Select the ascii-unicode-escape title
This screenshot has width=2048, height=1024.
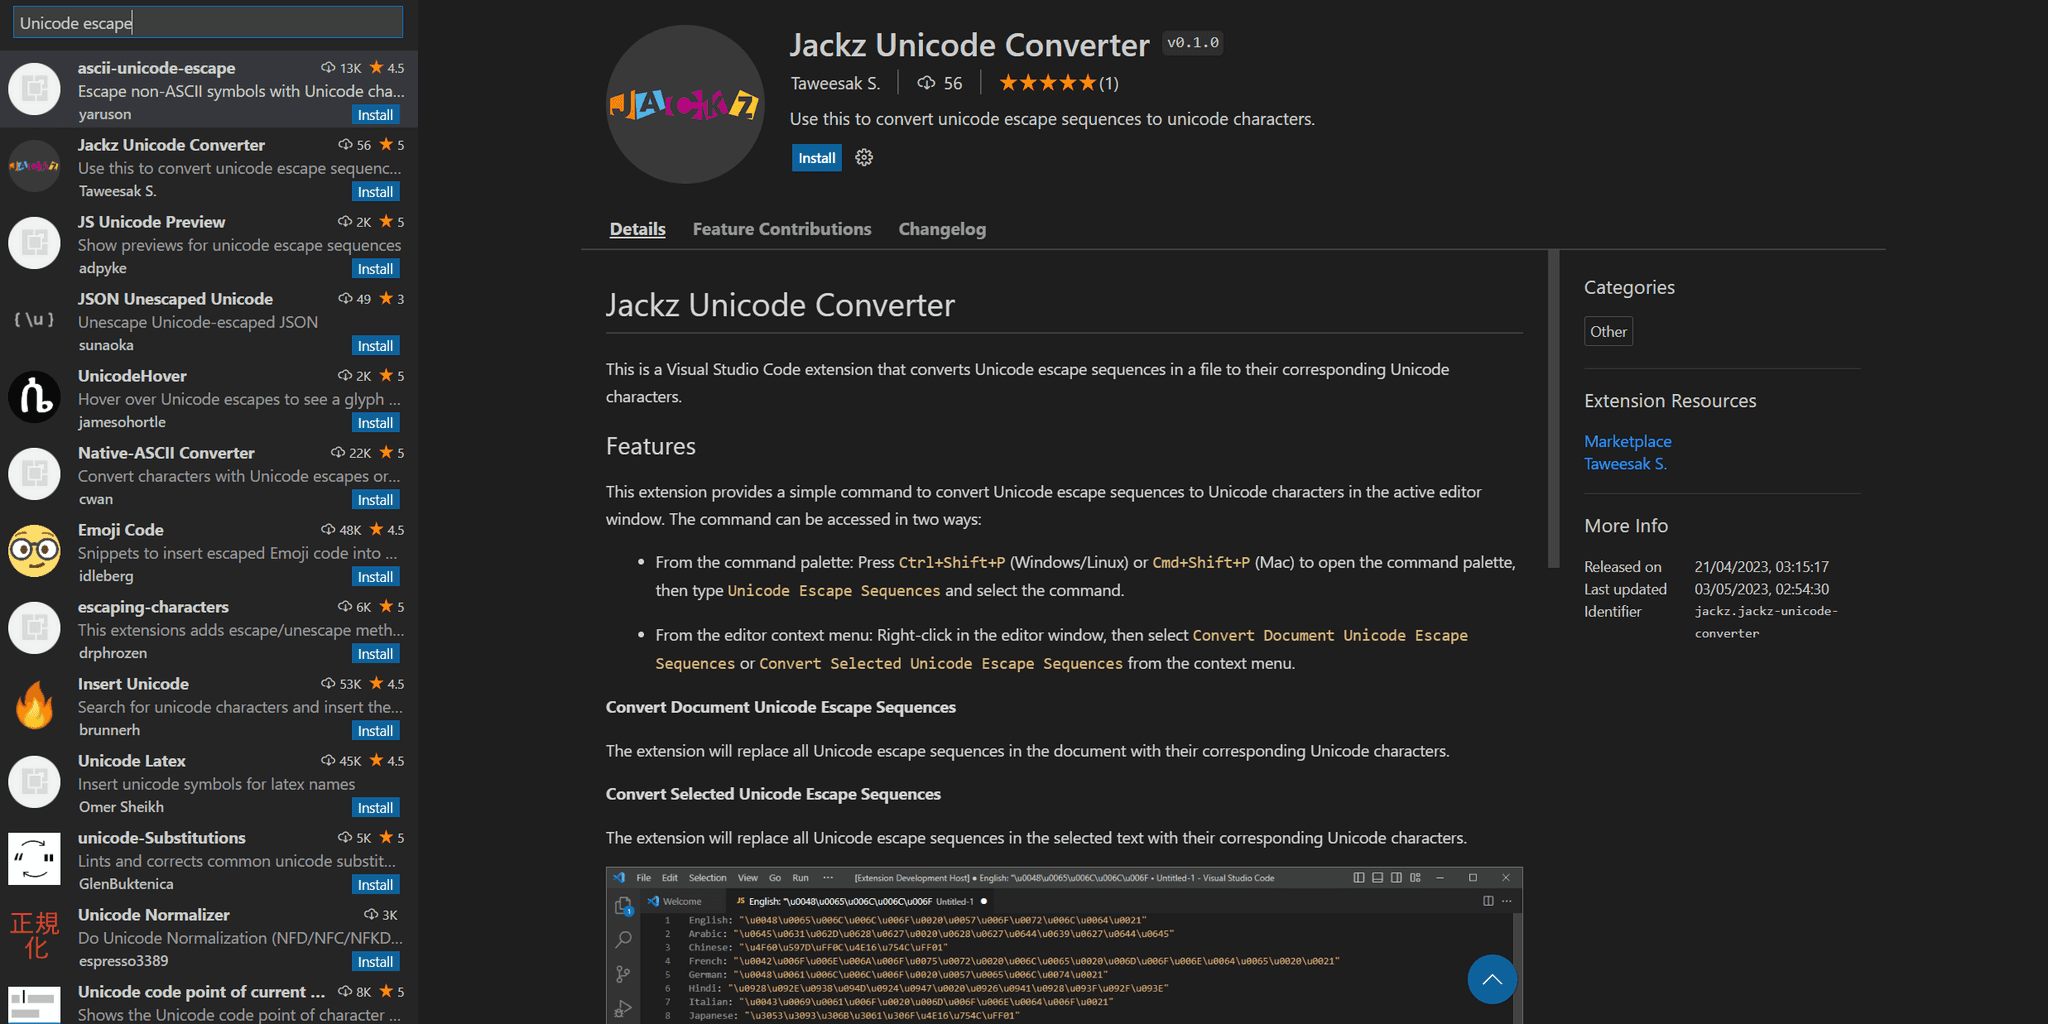click(x=157, y=68)
